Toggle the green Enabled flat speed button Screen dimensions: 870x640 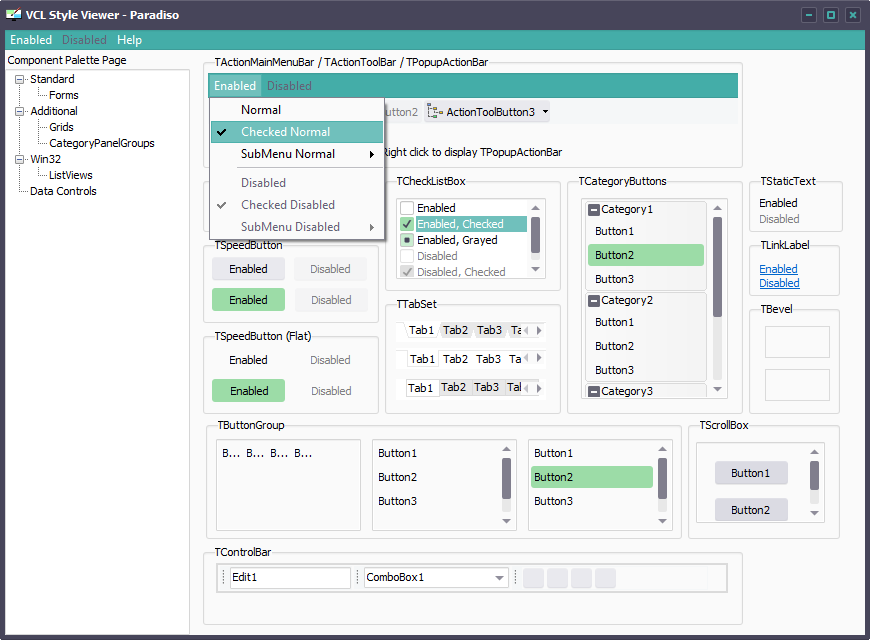pos(249,391)
